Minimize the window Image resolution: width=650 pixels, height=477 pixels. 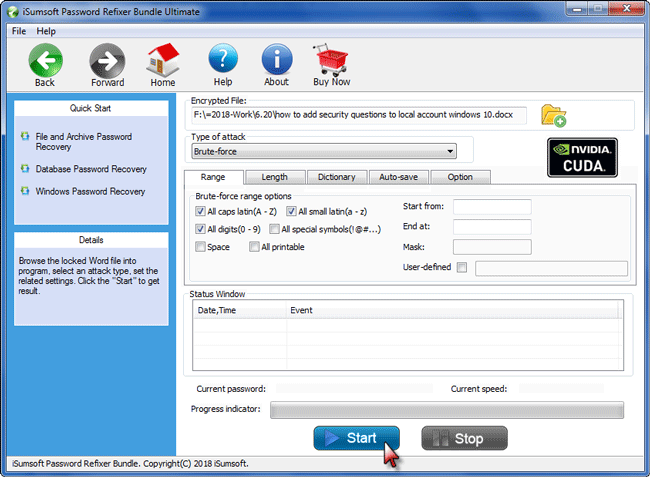click(578, 8)
